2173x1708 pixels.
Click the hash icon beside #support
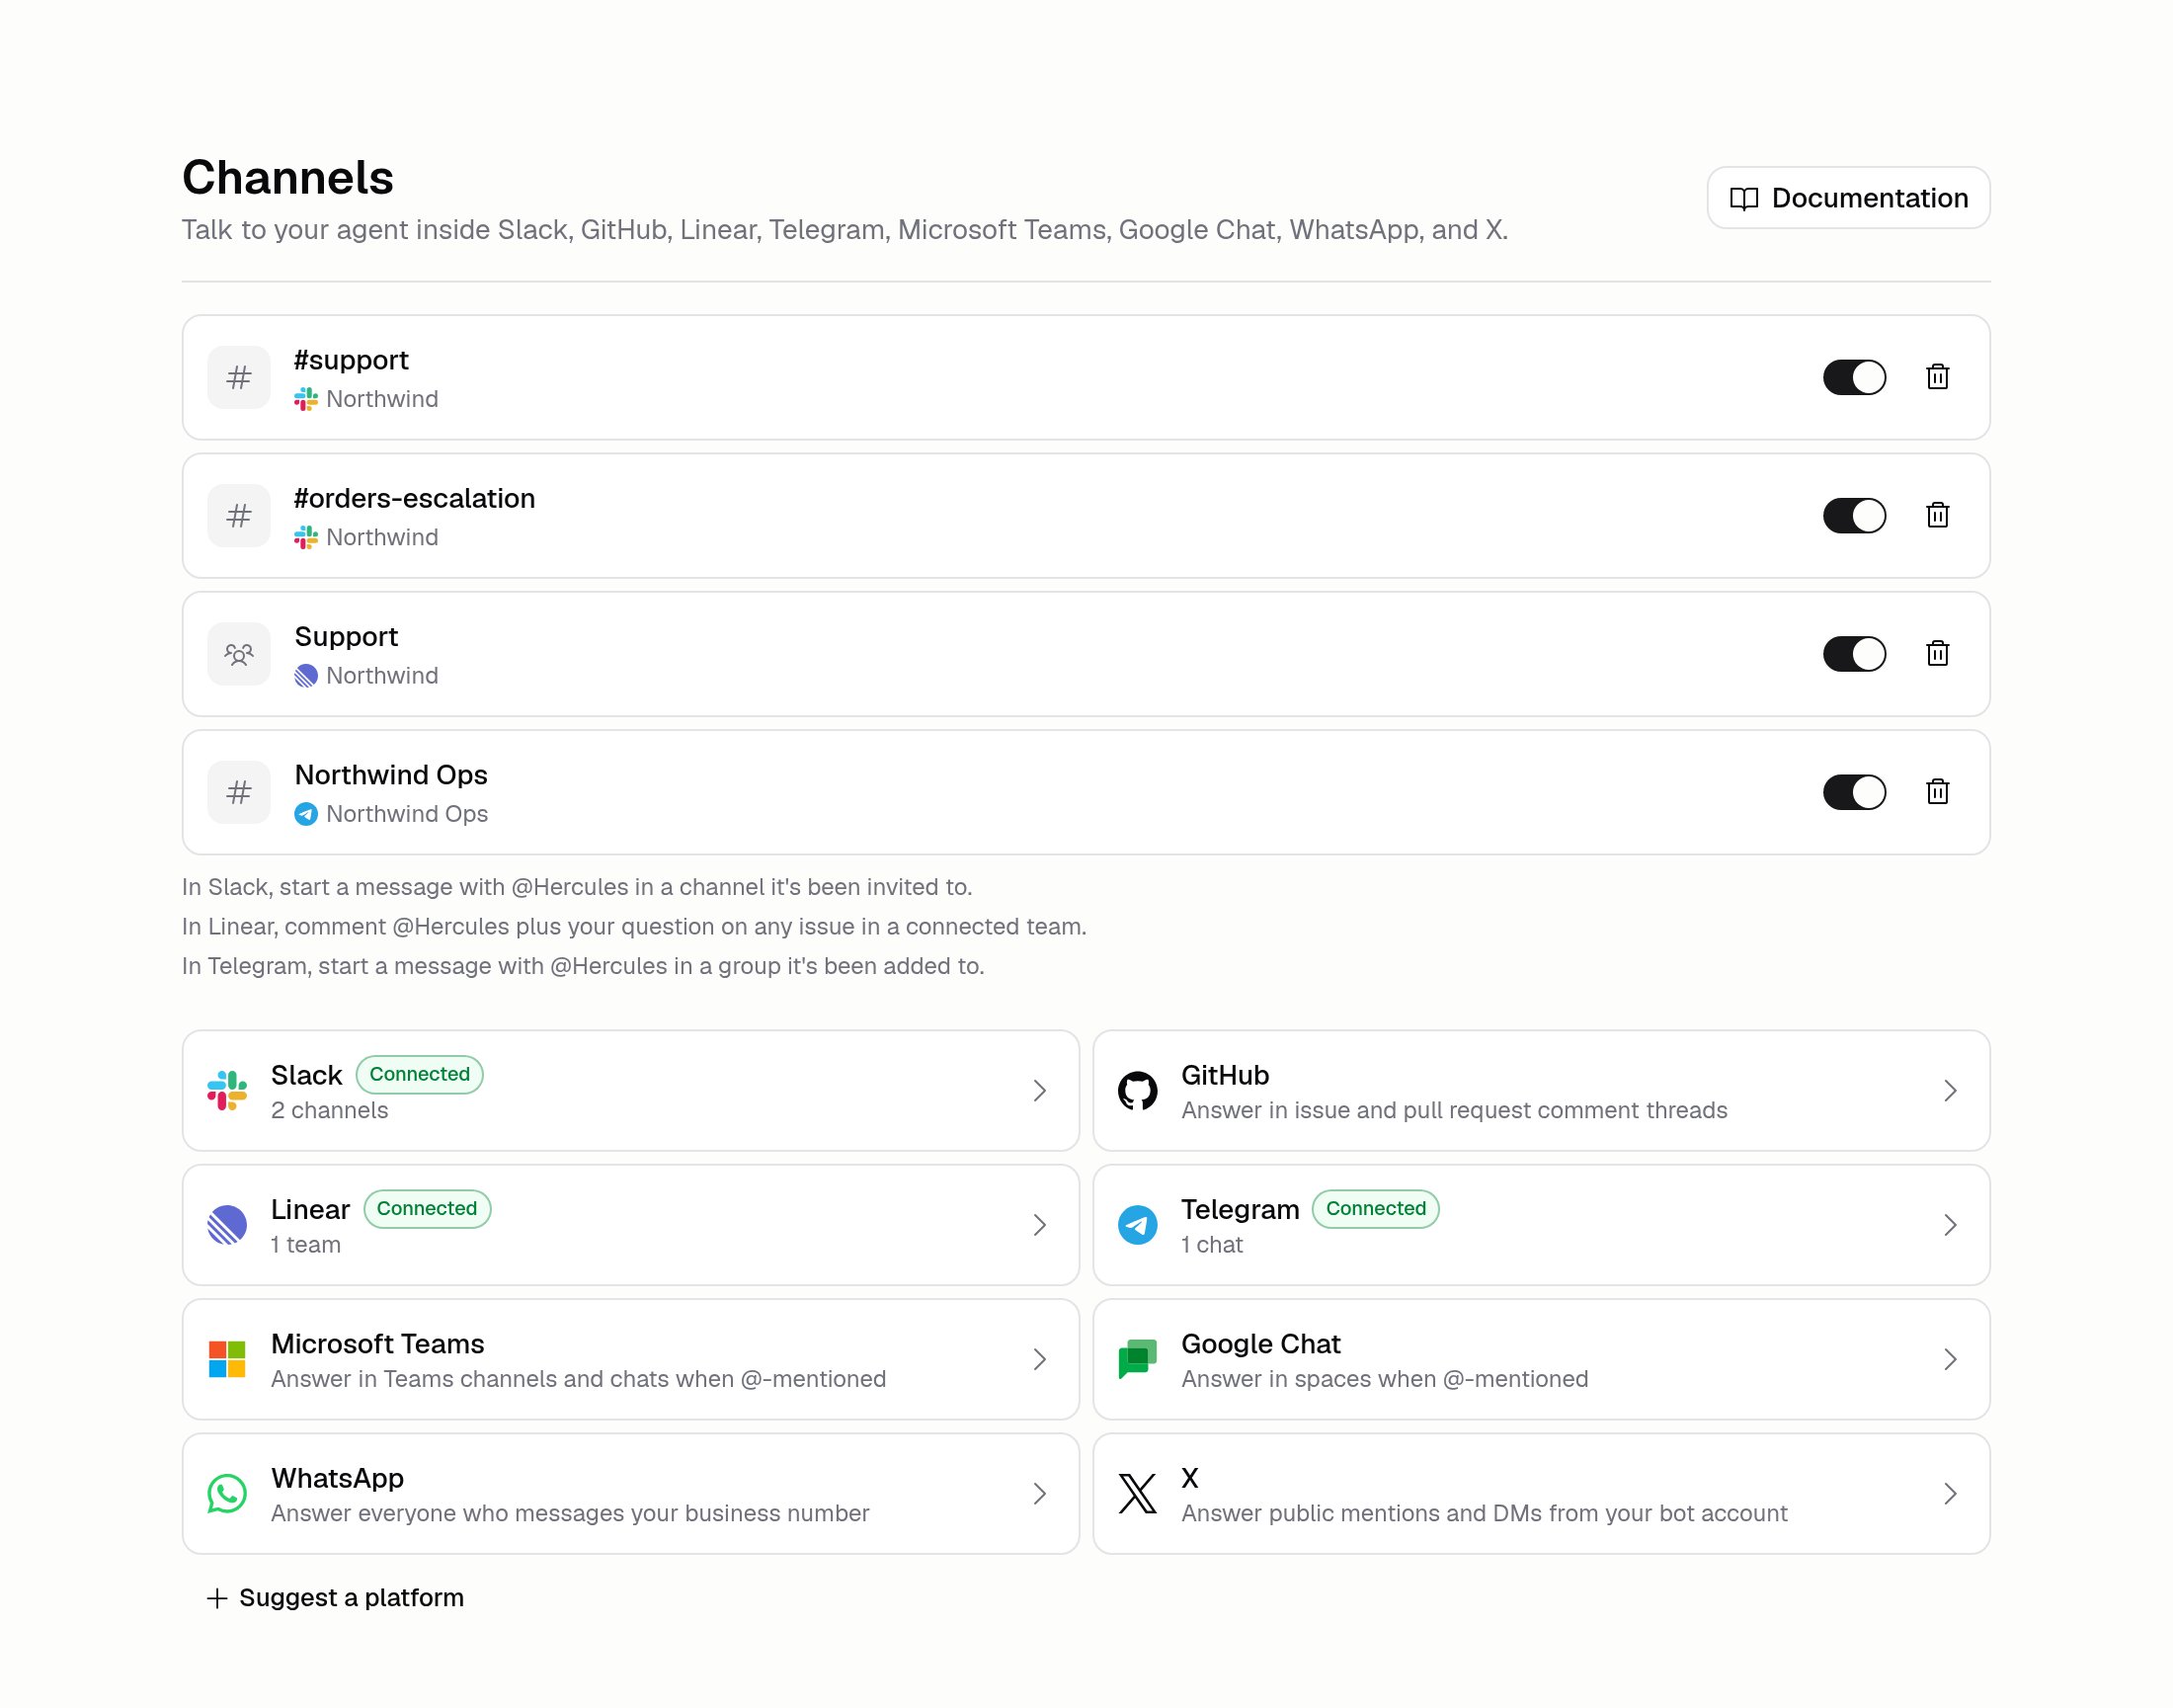(x=239, y=377)
